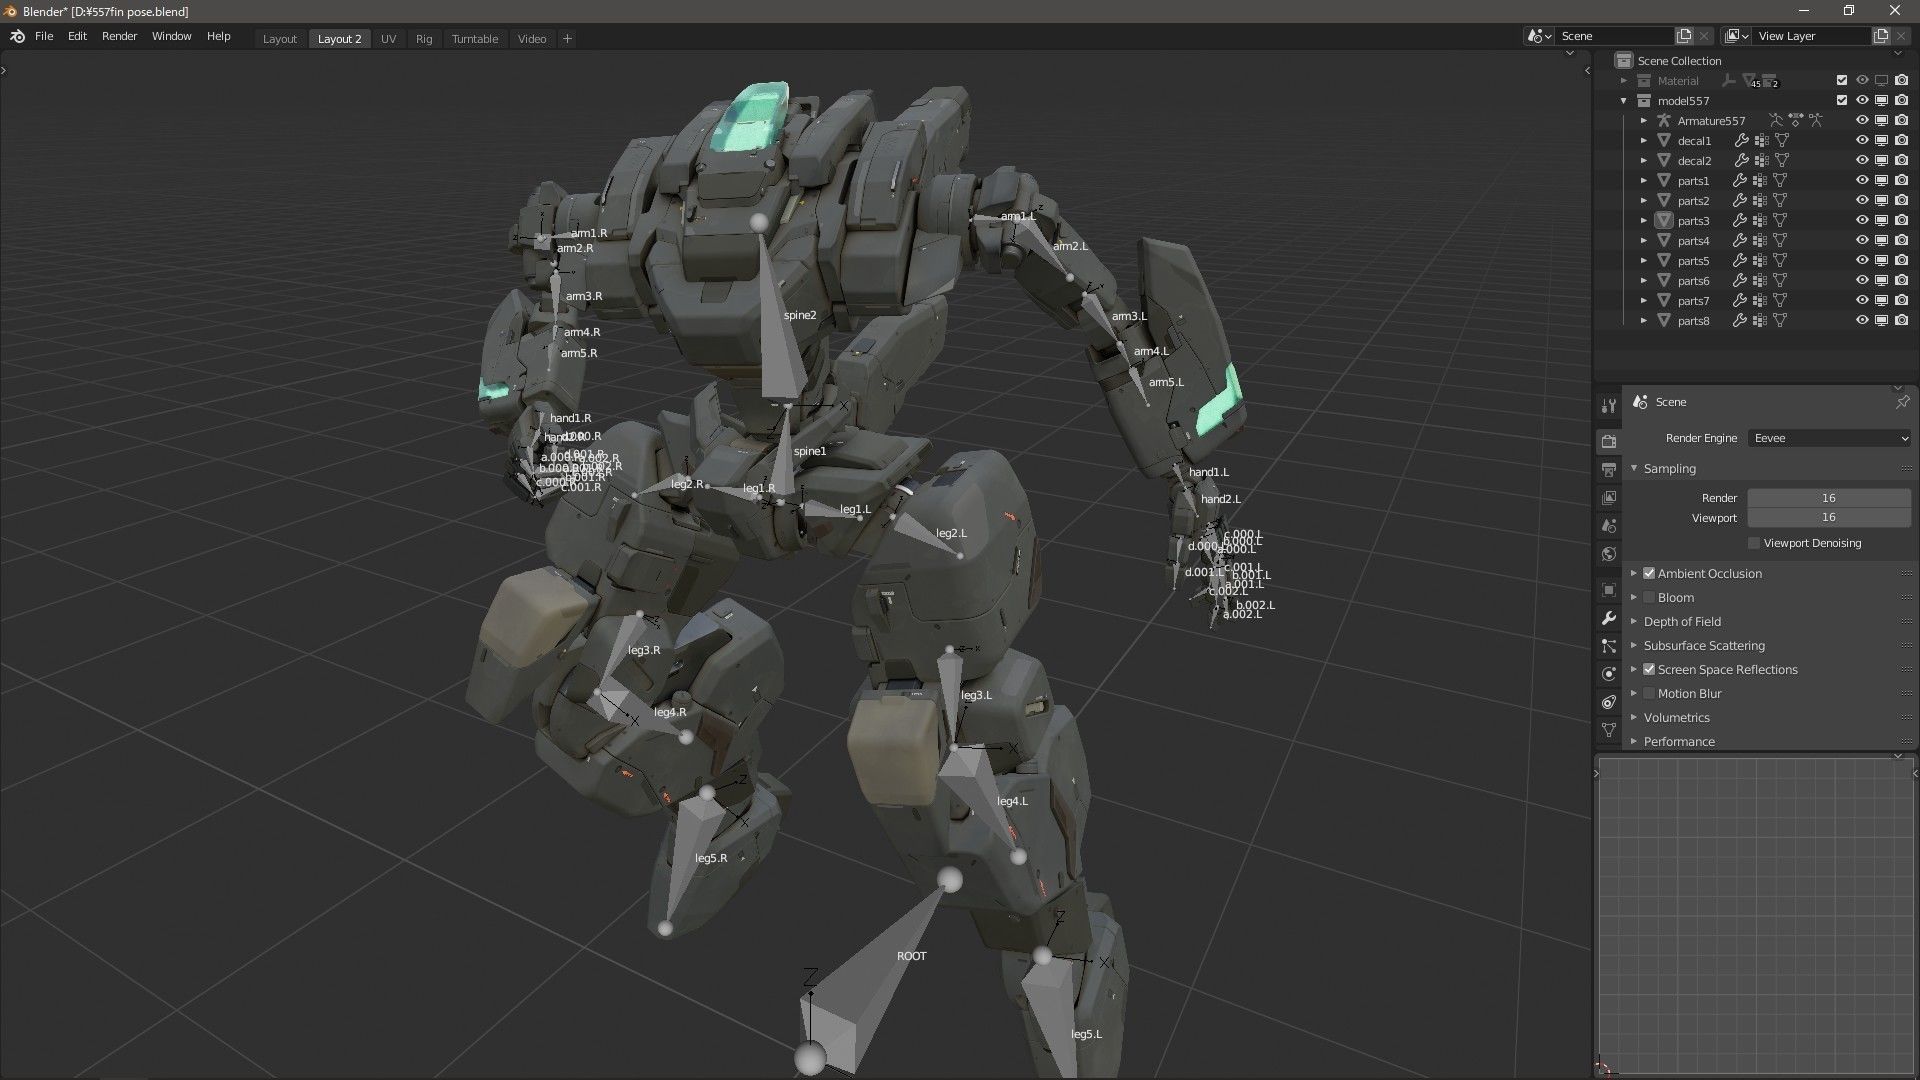The image size is (1920, 1080).
Task: Toggle render camera icon for parts8
Action: (x=1901, y=321)
